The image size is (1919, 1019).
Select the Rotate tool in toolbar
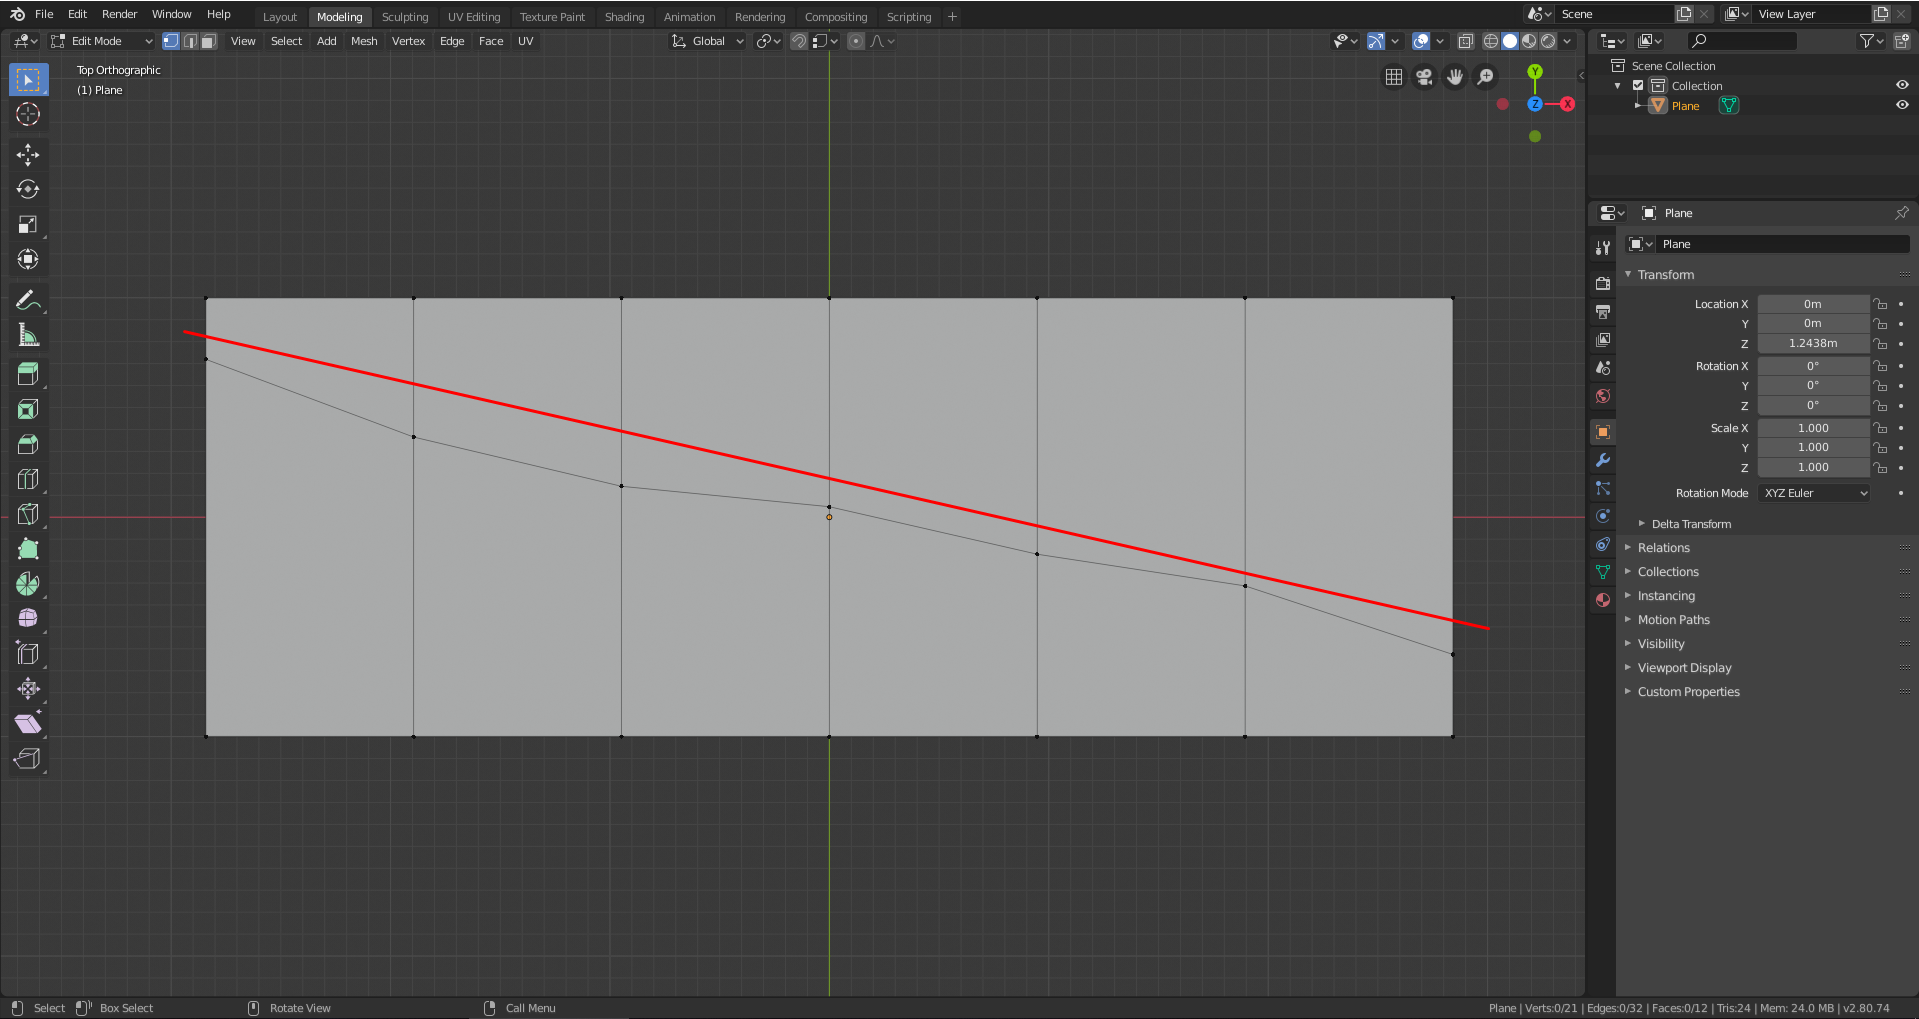click(x=28, y=189)
